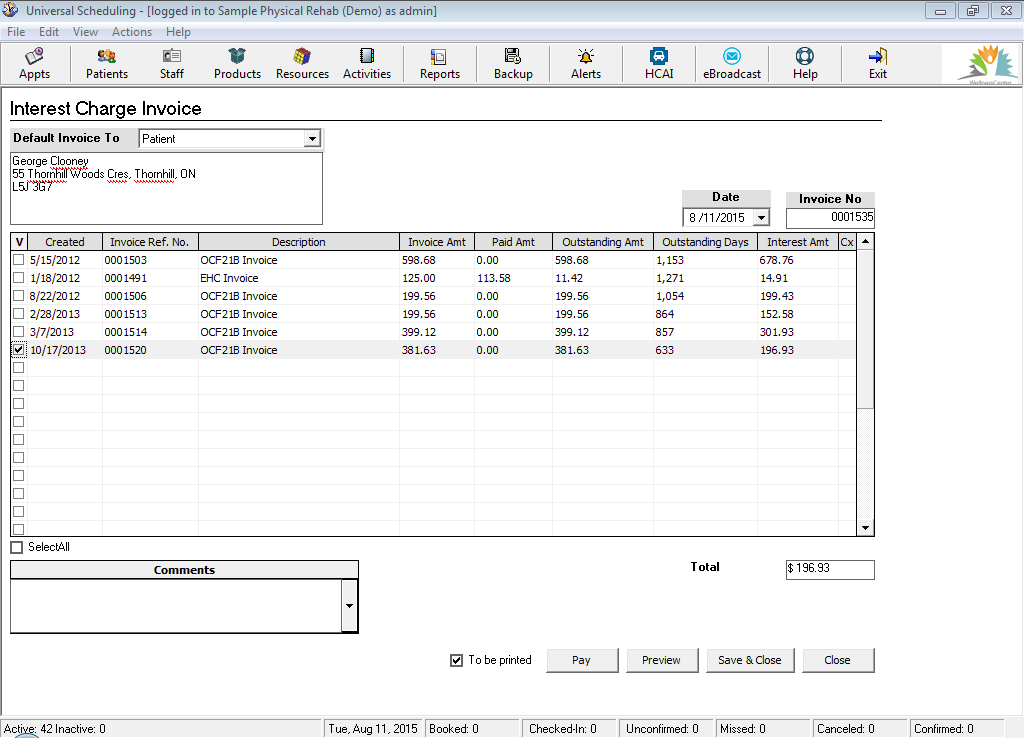The image size is (1024, 738).
Task: Open the Resources toolbar icon
Action: (302, 63)
